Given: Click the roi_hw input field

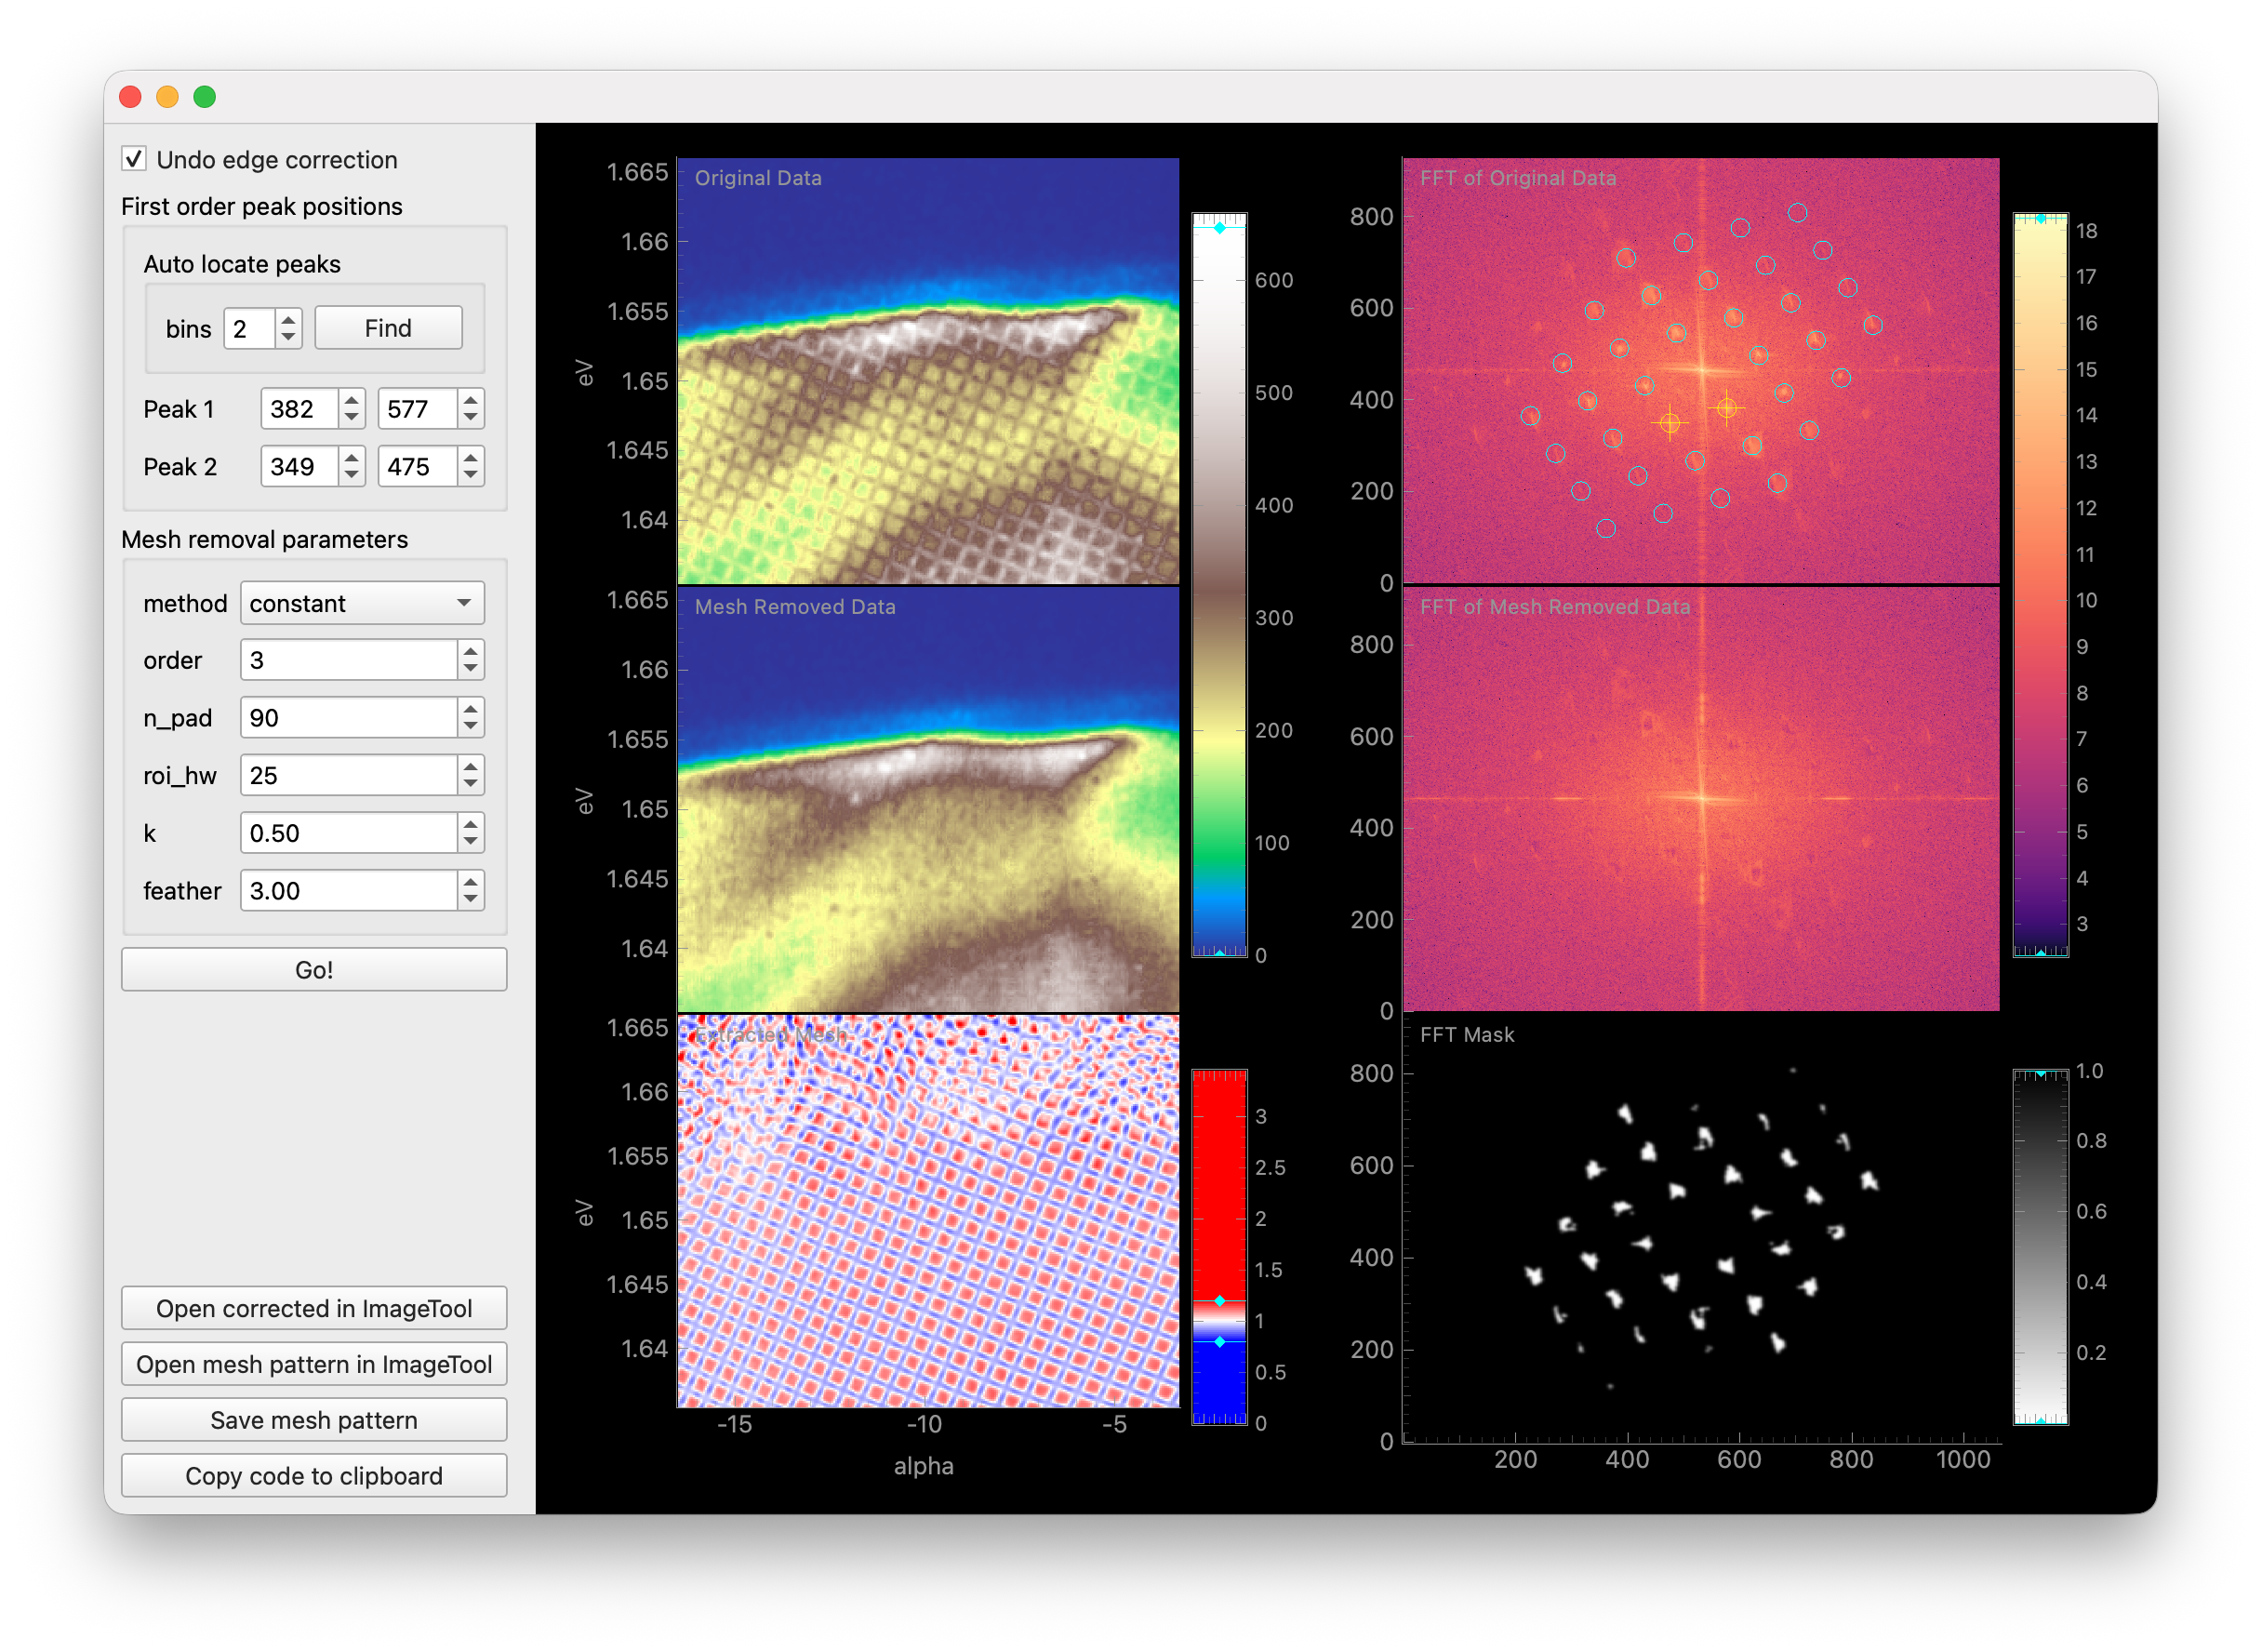Looking at the screenshot, I should point(349,776).
